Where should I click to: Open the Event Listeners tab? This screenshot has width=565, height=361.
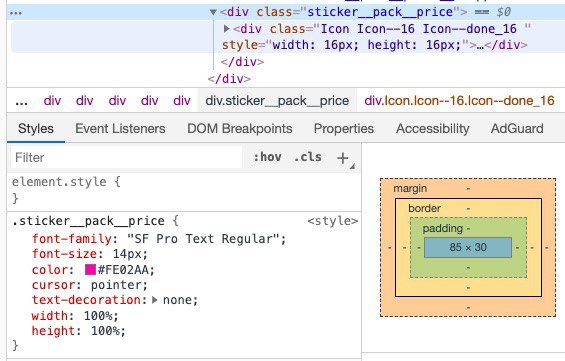pos(120,129)
